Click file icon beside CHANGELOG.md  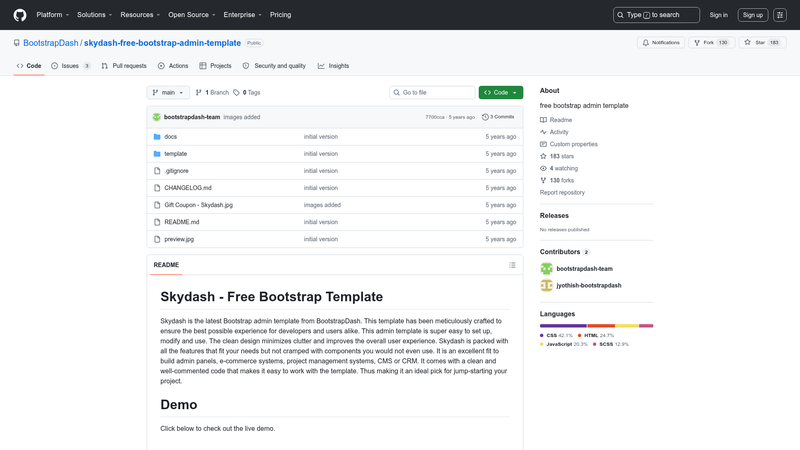point(157,188)
